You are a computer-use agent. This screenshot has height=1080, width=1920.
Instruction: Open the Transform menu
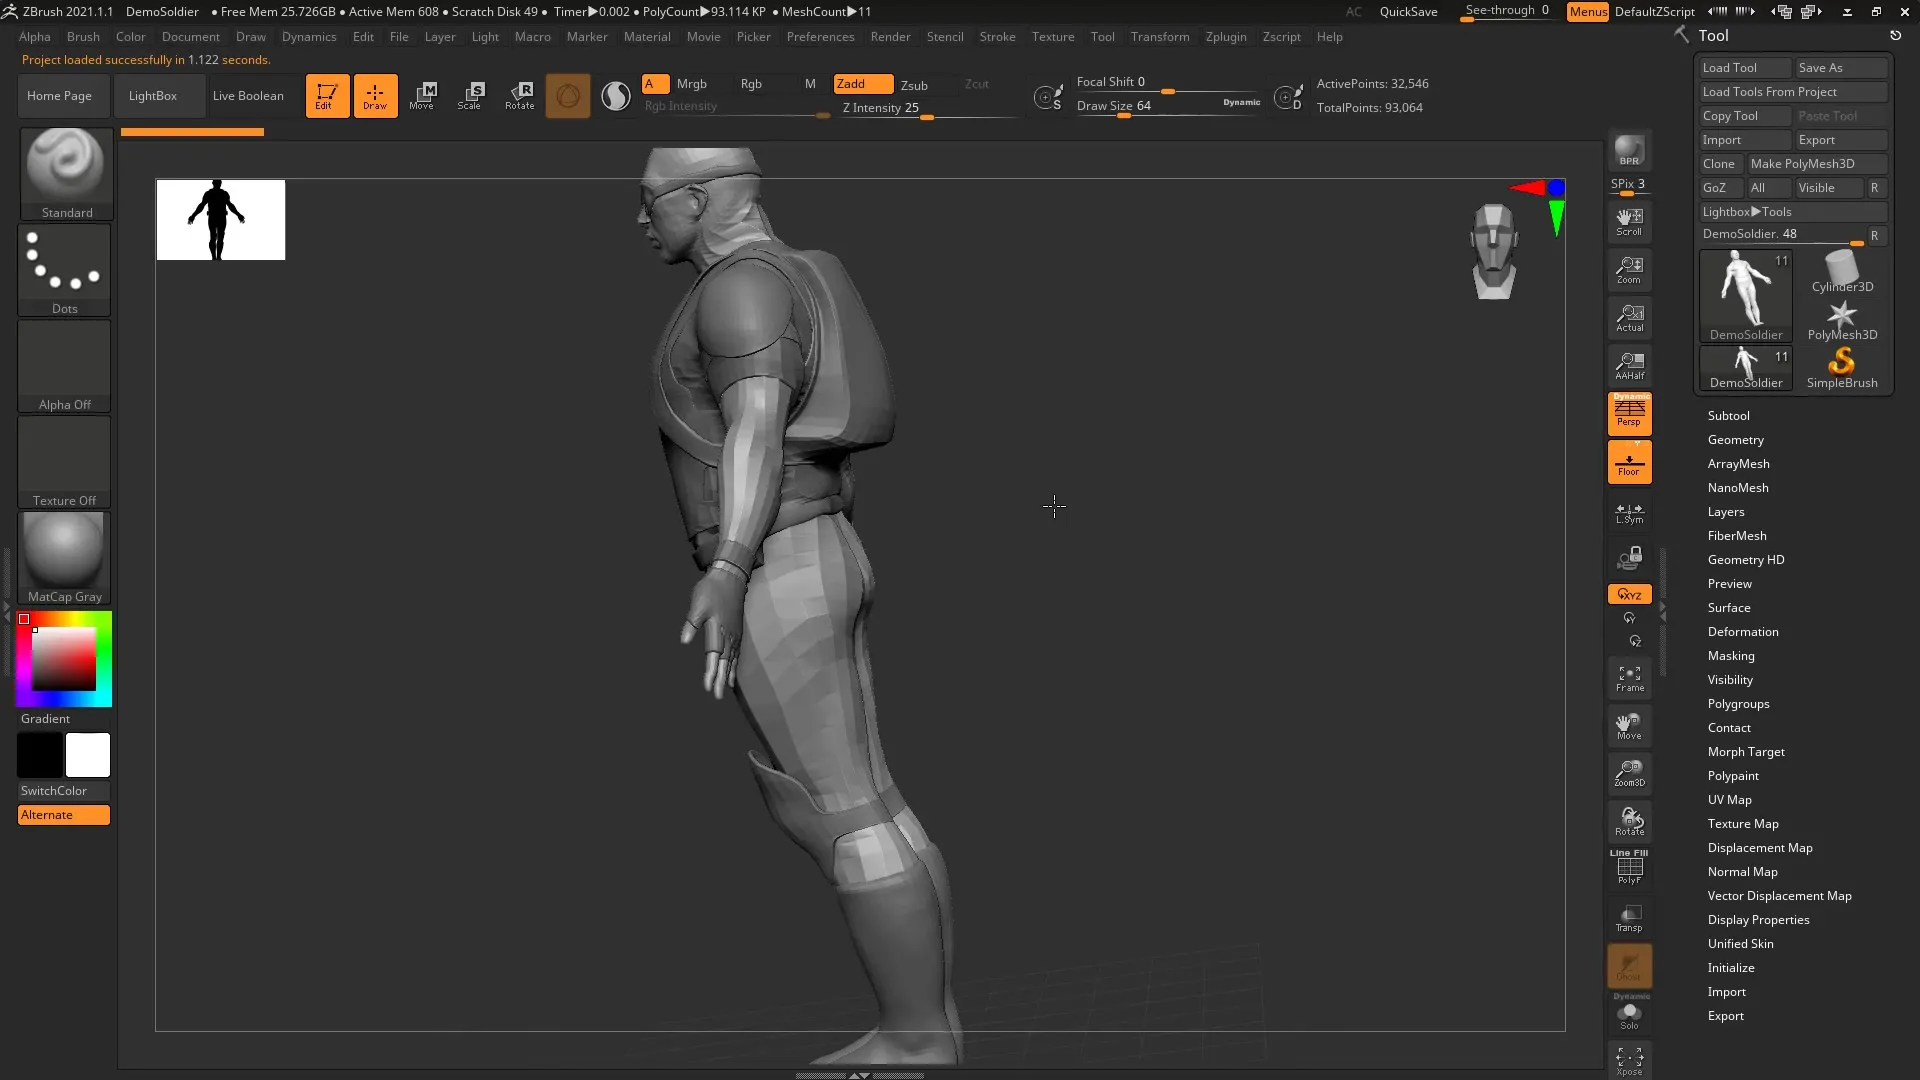1160,37
